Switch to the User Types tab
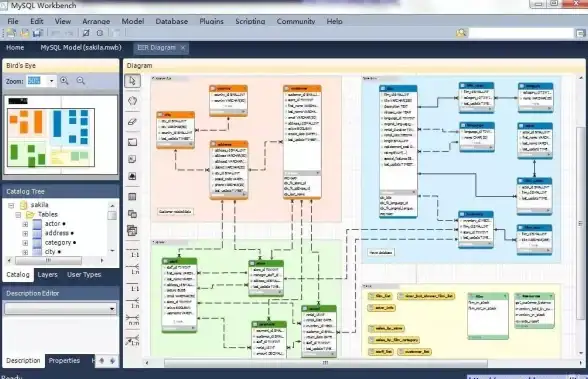Screen dimensions: 588x379 (84, 275)
